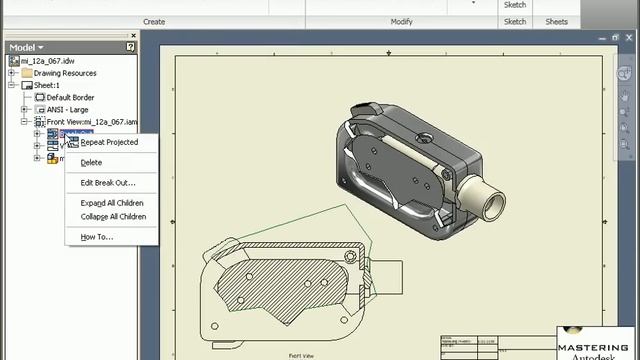
Task: Click the assembly node icon in browser tree
Action: 53,158
